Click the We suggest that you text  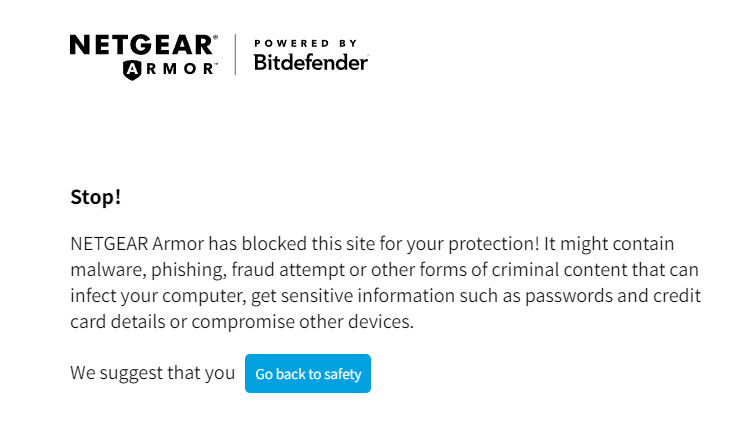[x=152, y=373]
